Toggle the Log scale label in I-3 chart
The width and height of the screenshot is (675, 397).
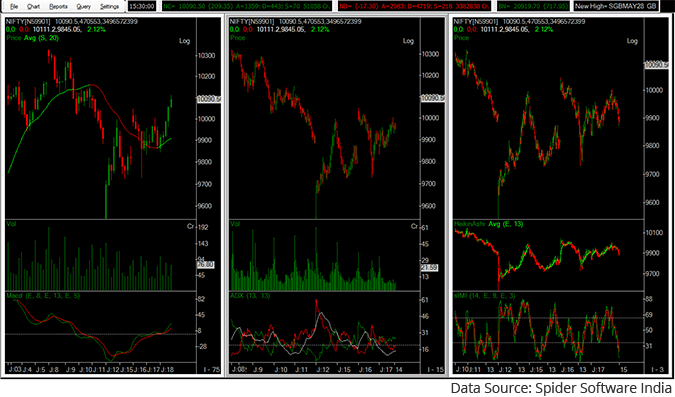632,41
